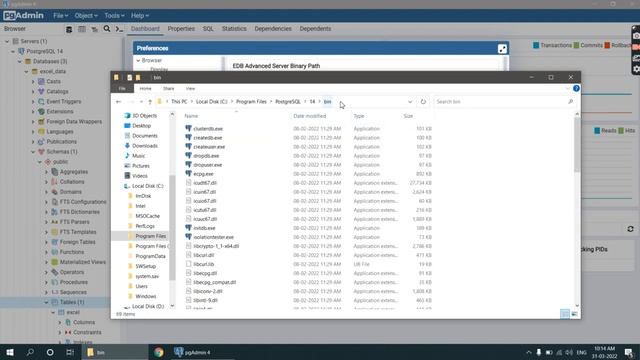This screenshot has height=360, width=640.
Task: Open pgAdmin Tools menu
Action: coord(114,16)
